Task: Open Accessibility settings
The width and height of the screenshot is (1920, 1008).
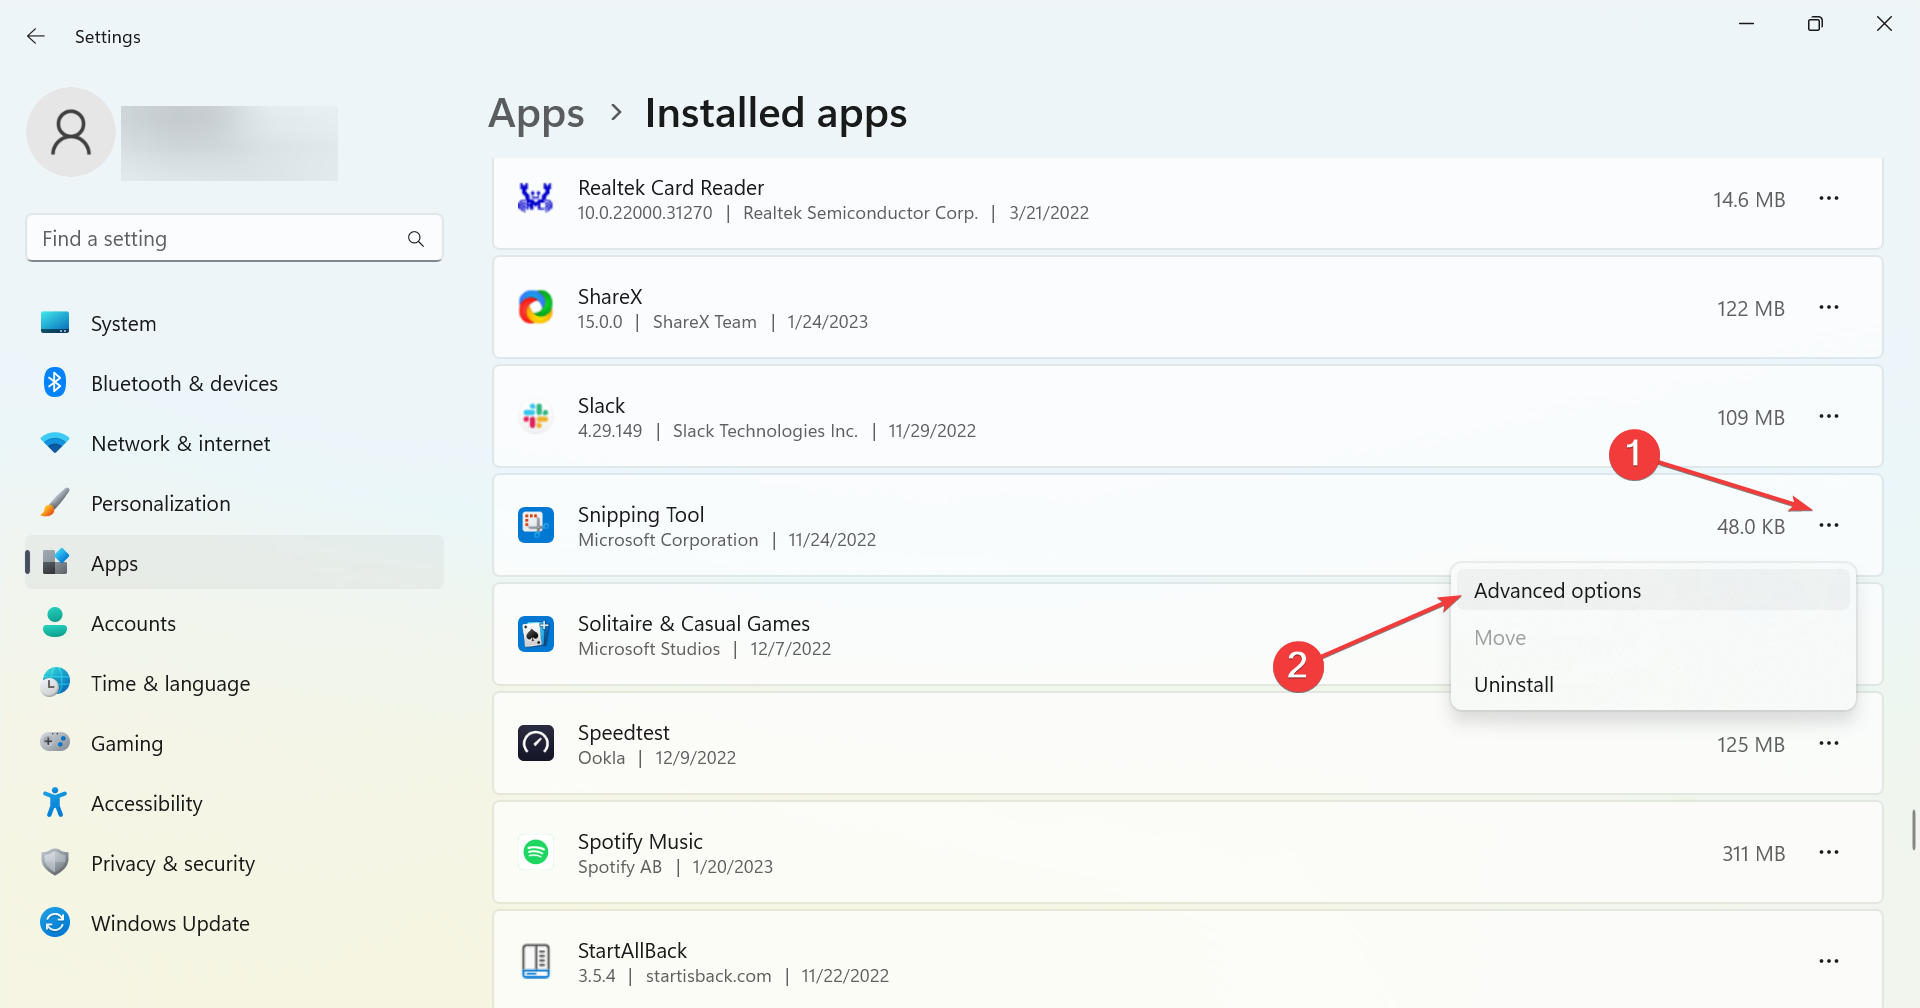Action: 234,803
